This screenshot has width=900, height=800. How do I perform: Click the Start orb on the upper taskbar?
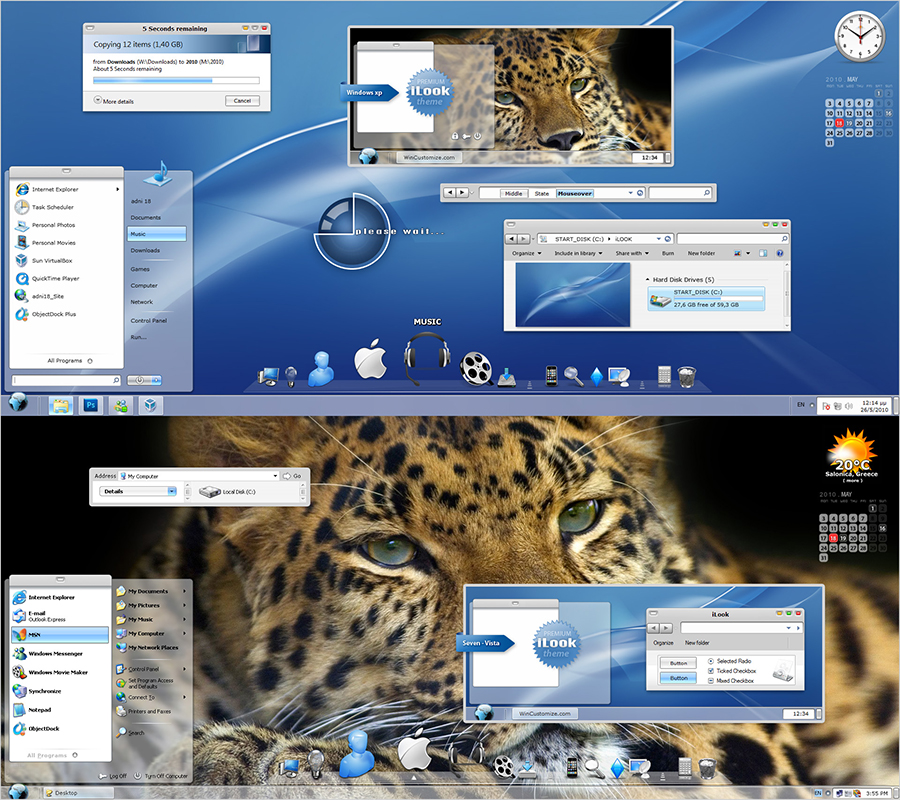point(18,403)
